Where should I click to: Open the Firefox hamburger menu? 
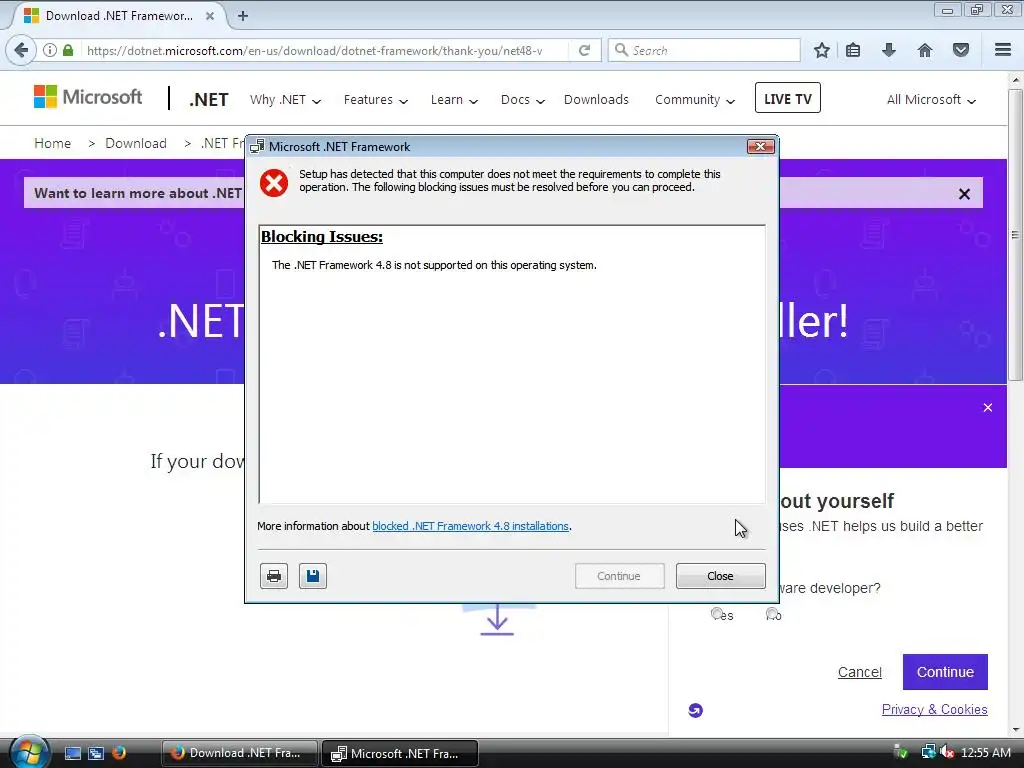click(1003, 50)
